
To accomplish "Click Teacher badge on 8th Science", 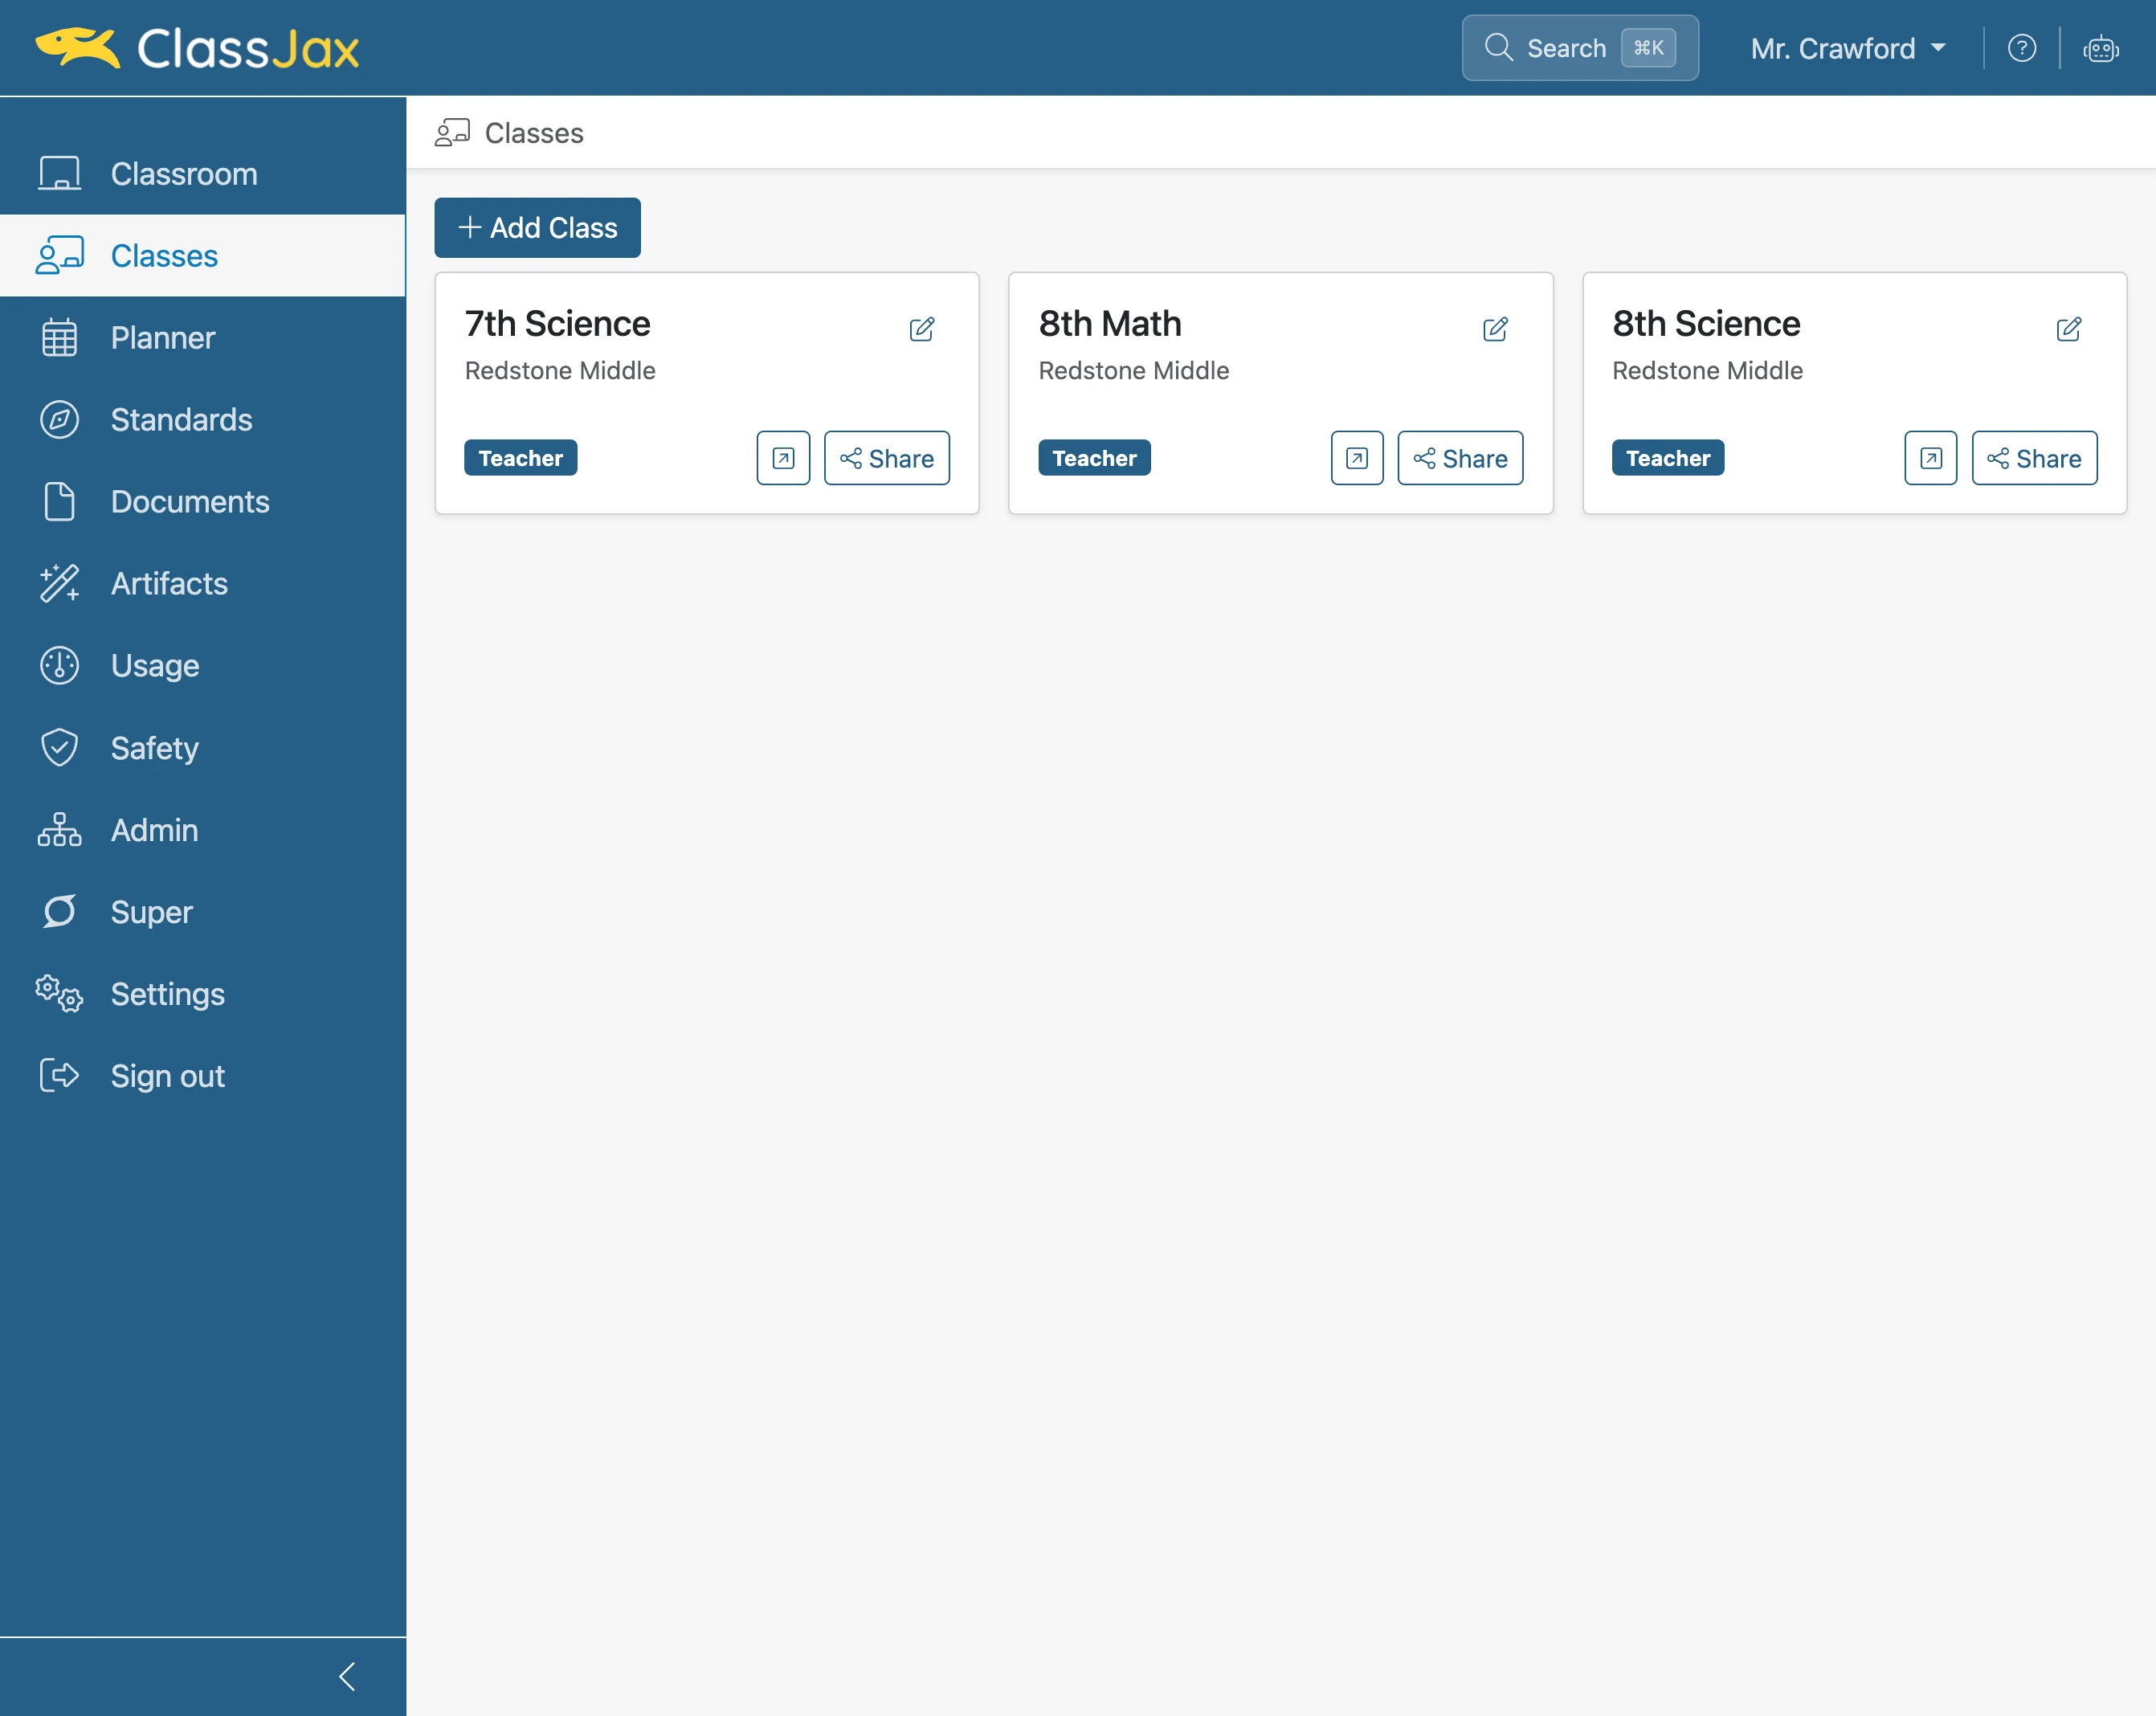I will (1667, 458).
